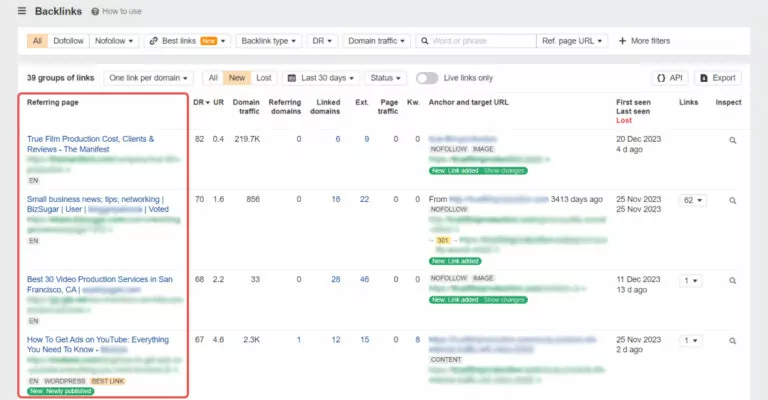Sort by the DR column header
The image size is (768, 400).
[x=200, y=102]
